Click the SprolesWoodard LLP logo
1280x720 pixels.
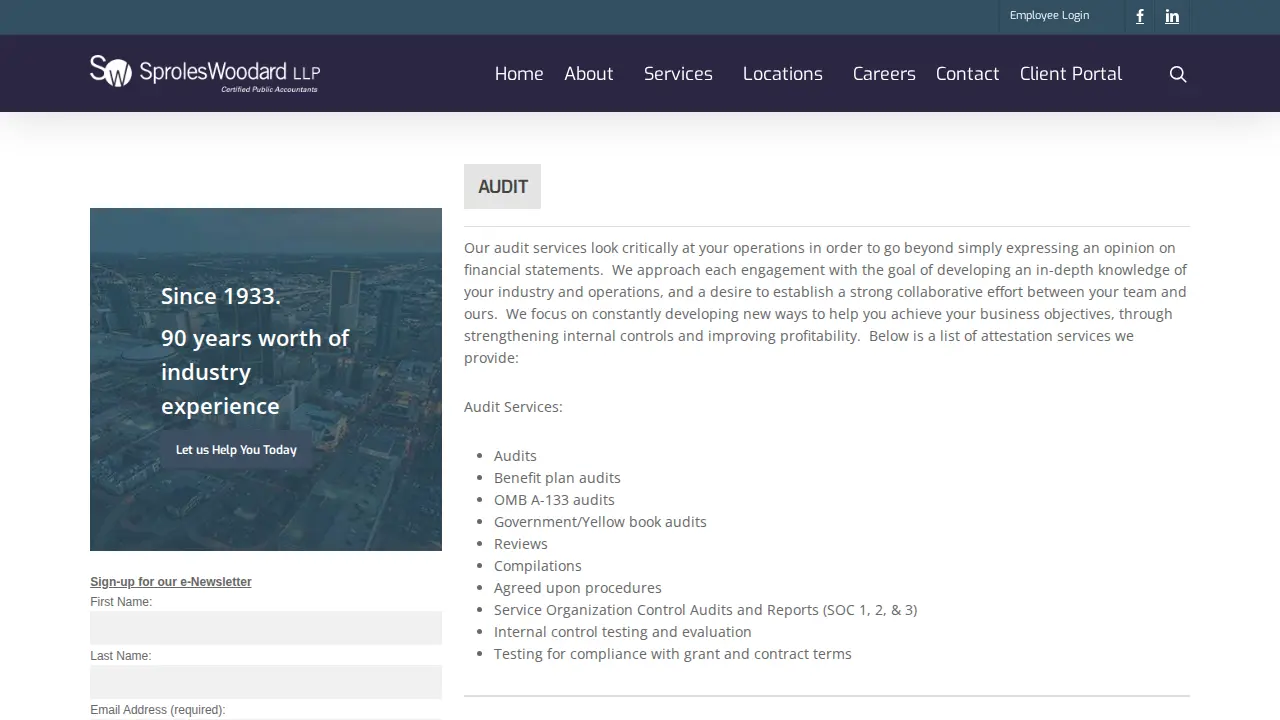click(x=205, y=73)
